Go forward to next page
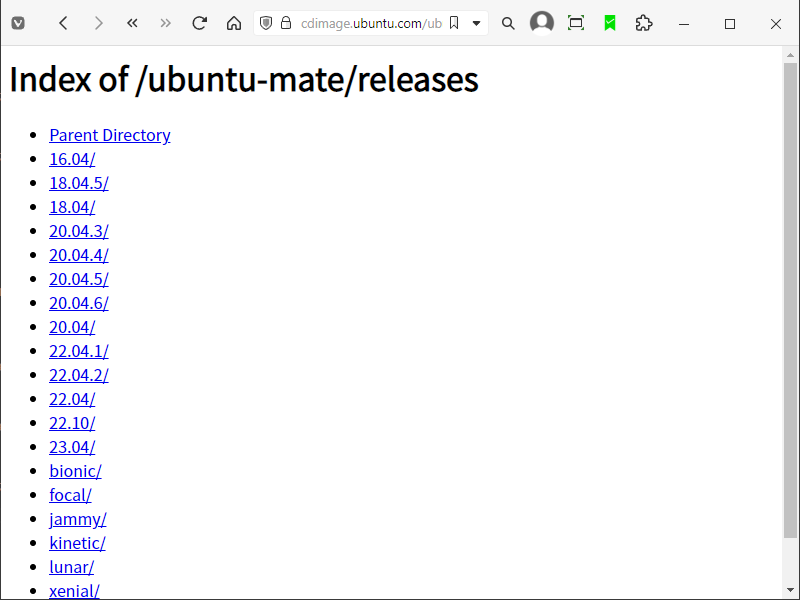This screenshot has width=800, height=600. pos(98,23)
